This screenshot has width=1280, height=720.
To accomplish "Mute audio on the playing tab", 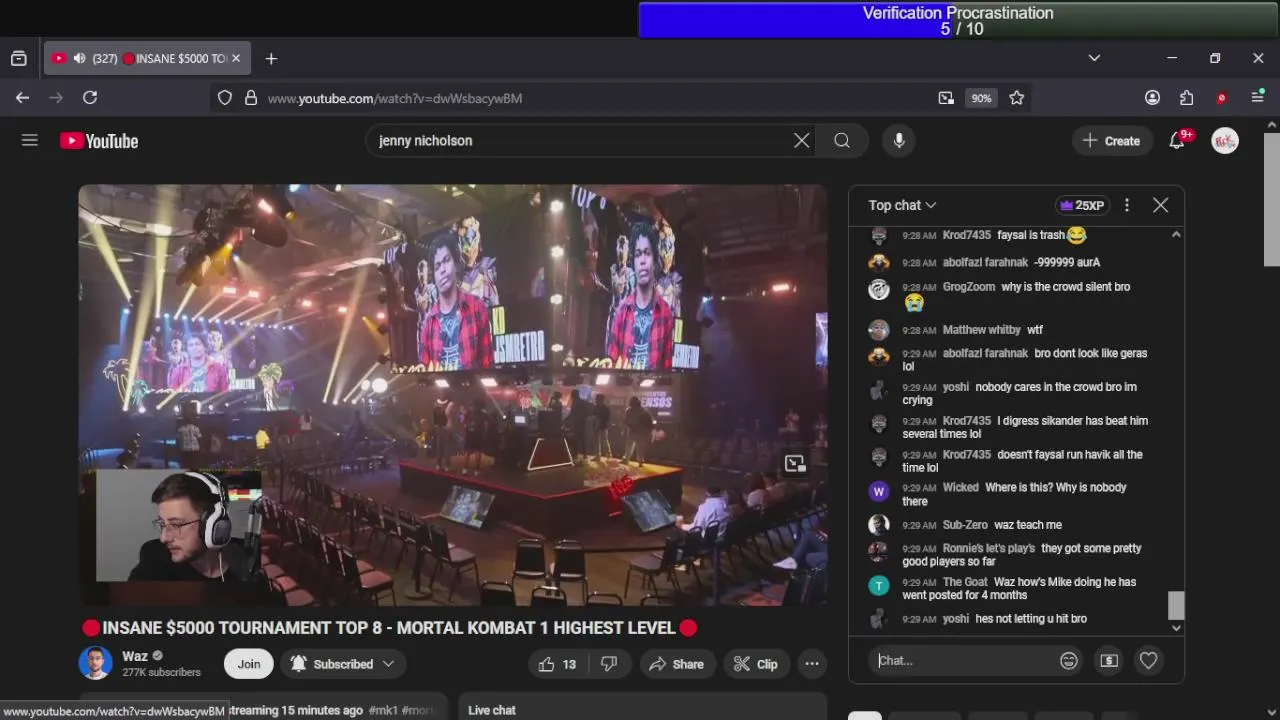I will pyautogui.click(x=79, y=59).
